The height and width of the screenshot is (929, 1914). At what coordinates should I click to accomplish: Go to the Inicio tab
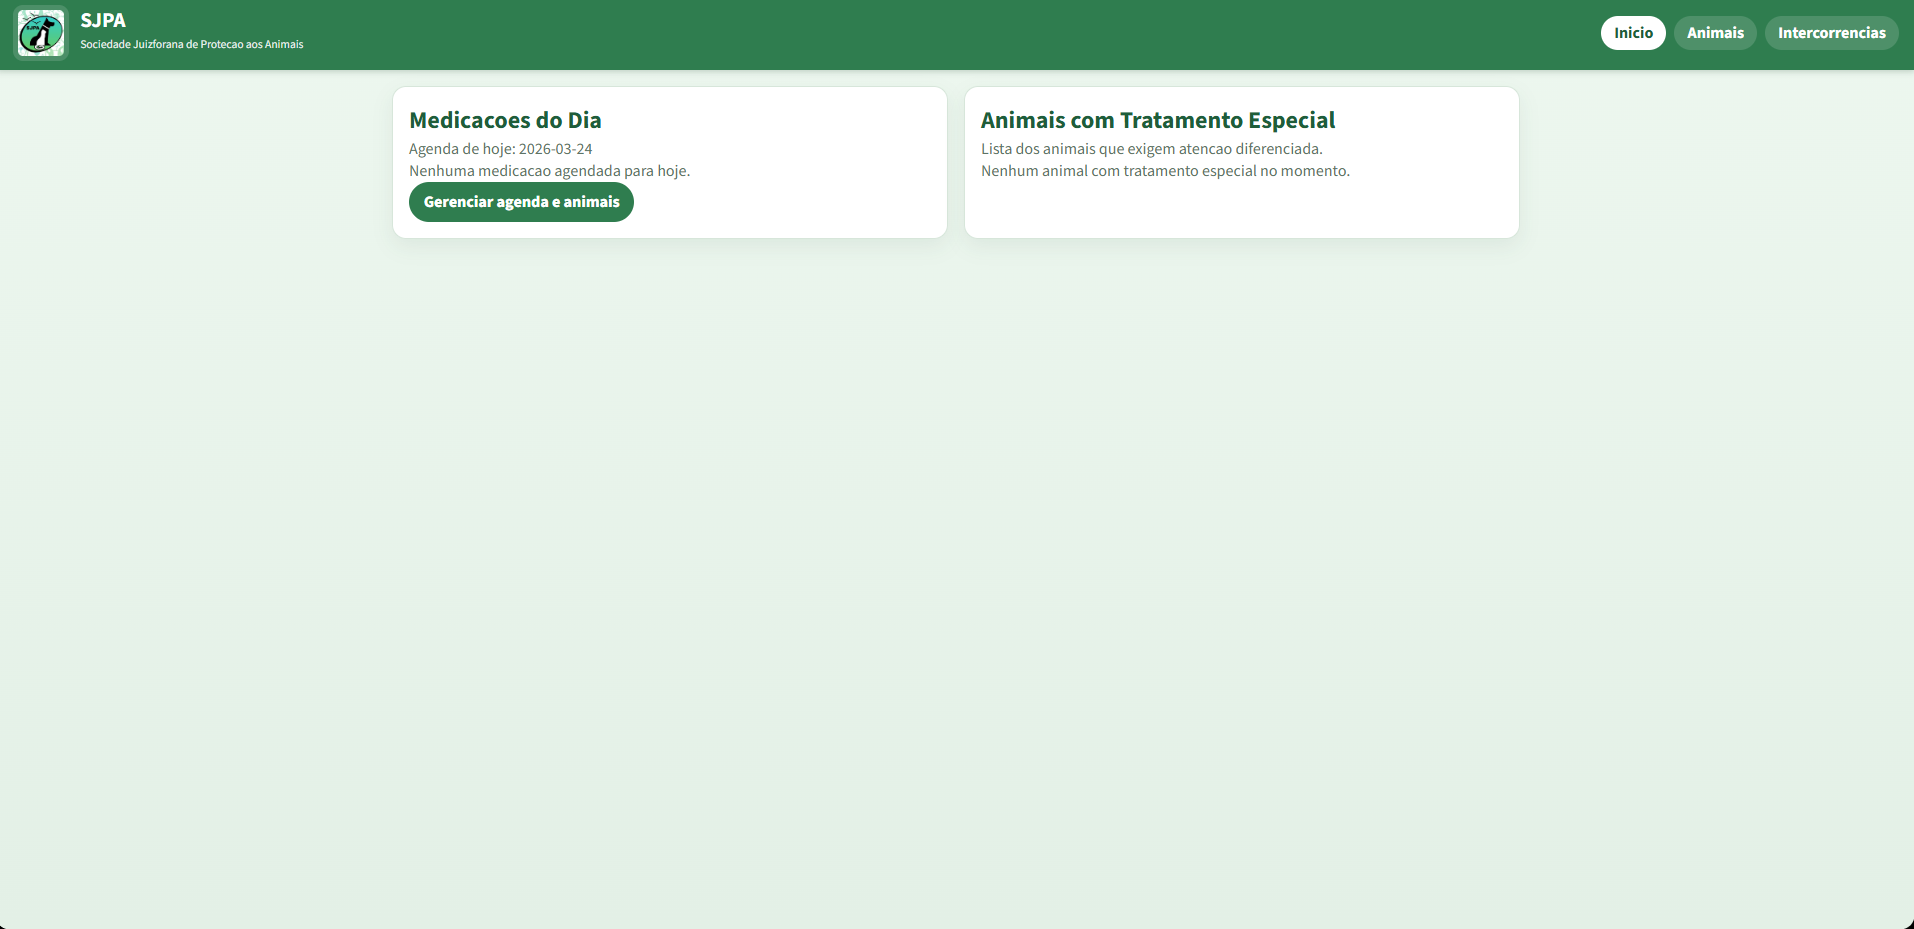1632,33
